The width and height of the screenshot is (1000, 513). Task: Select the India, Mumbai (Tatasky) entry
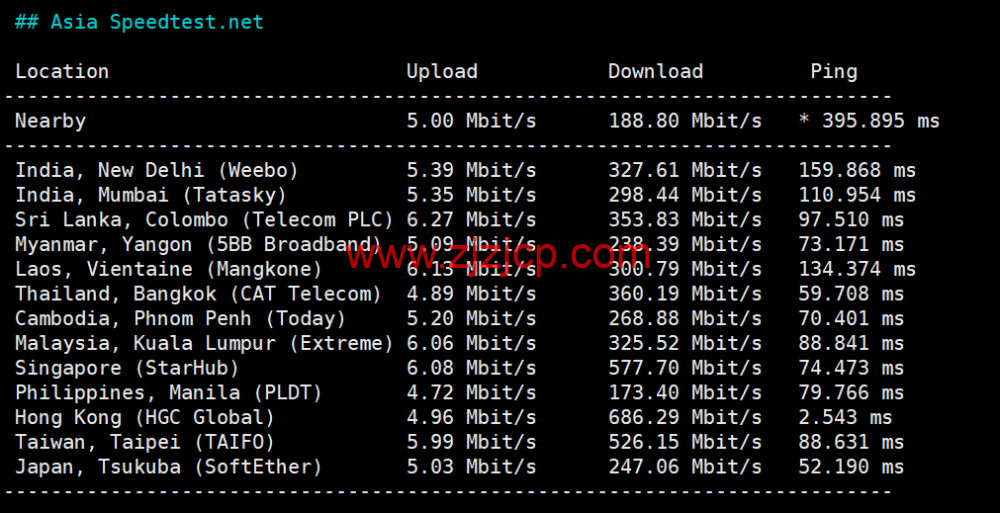click(x=150, y=195)
